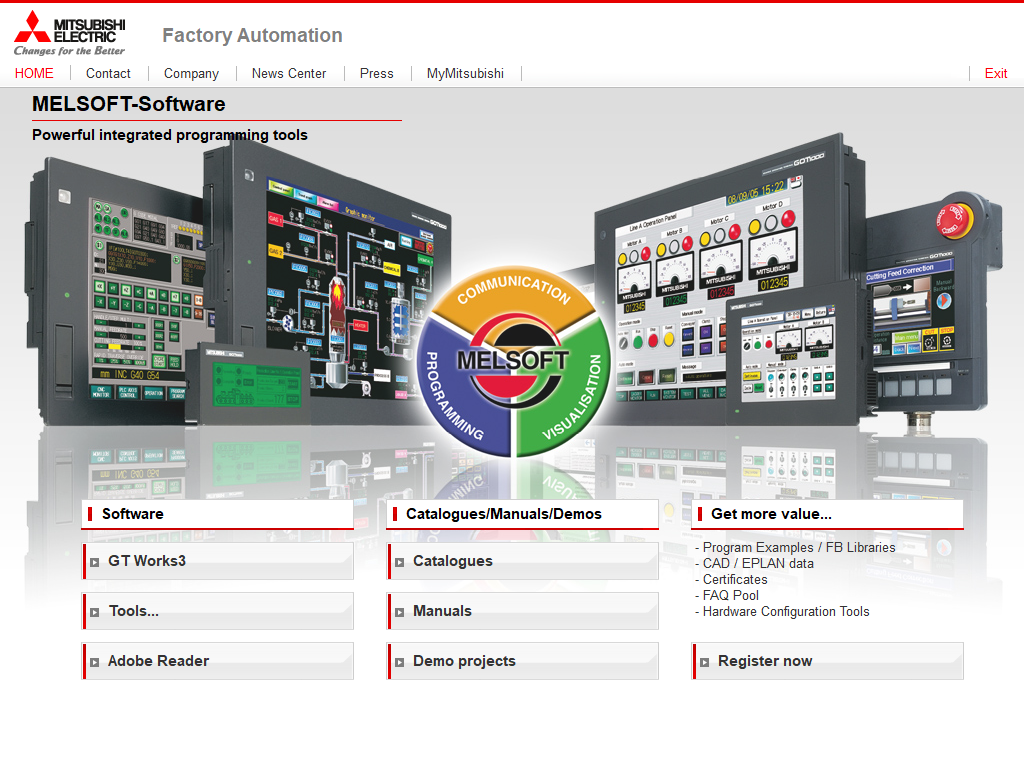Click 'CAD / EPLAN data' text
This screenshot has height=768, width=1024.
click(758, 564)
